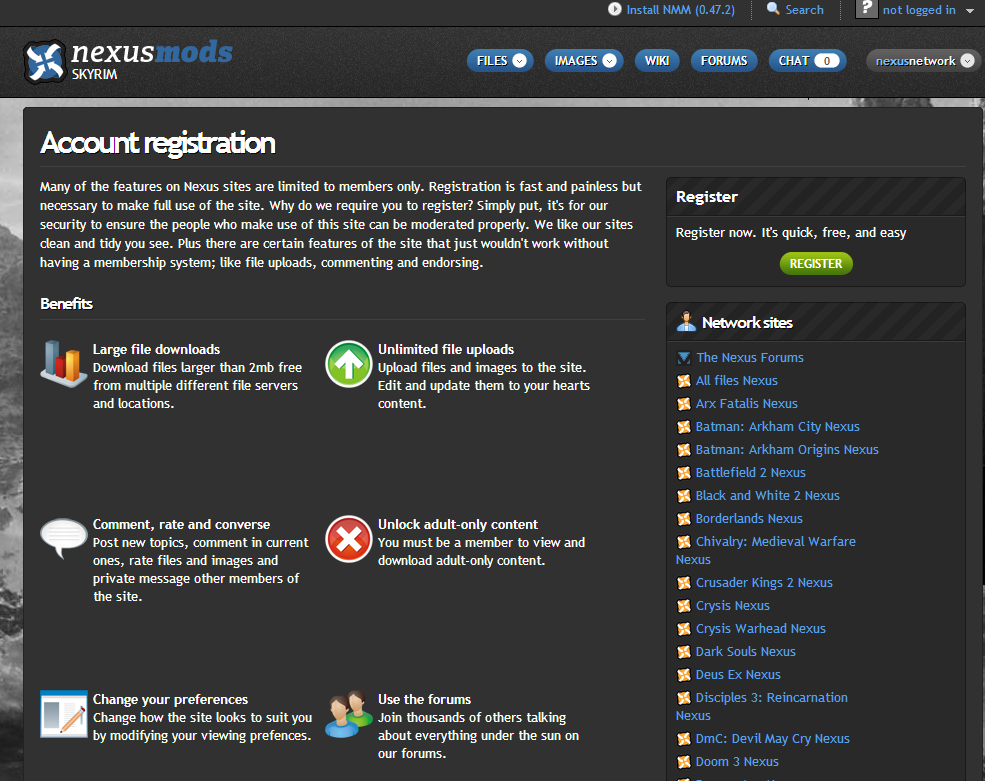The height and width of the screenshot is (781, 985).
Task: Open Crusader Kings 2 Nexus link
Action: point(764,582)
